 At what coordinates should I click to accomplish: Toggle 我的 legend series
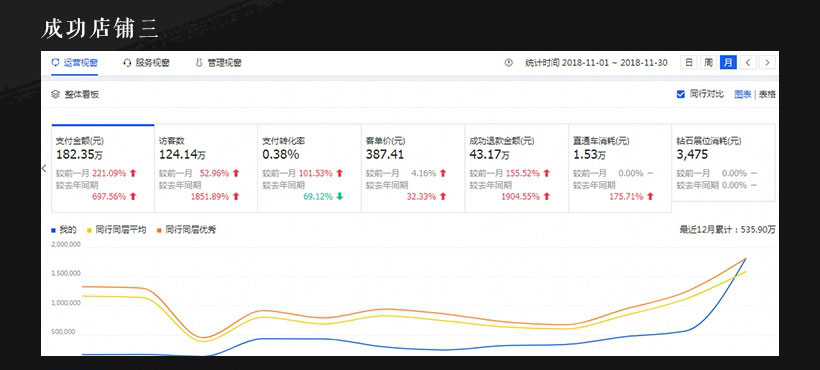(64, 230)
